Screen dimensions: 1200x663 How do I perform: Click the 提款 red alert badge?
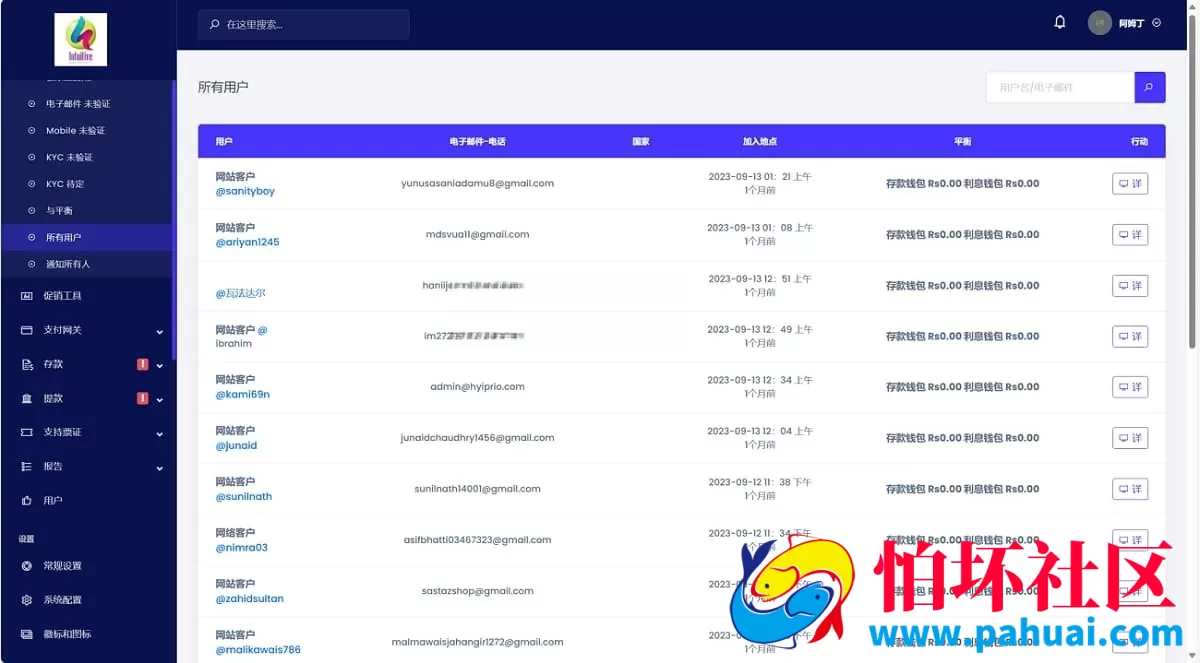tap(142, 398)
